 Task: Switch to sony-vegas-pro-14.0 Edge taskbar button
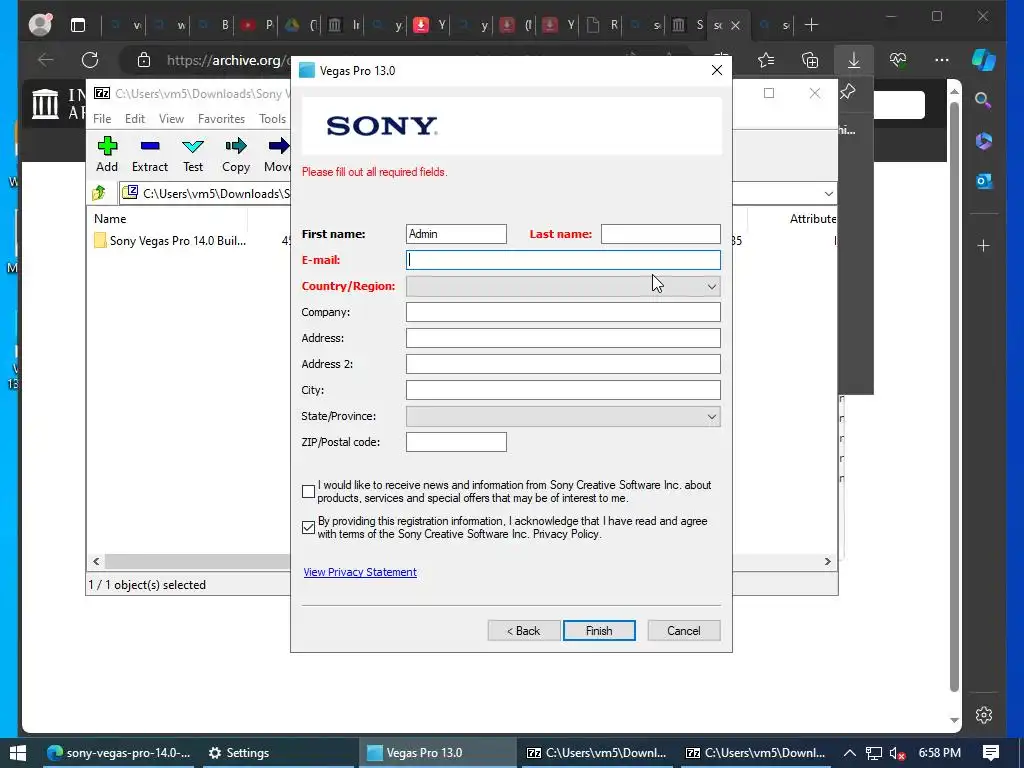pyautogui.click(x=120, y=753)
